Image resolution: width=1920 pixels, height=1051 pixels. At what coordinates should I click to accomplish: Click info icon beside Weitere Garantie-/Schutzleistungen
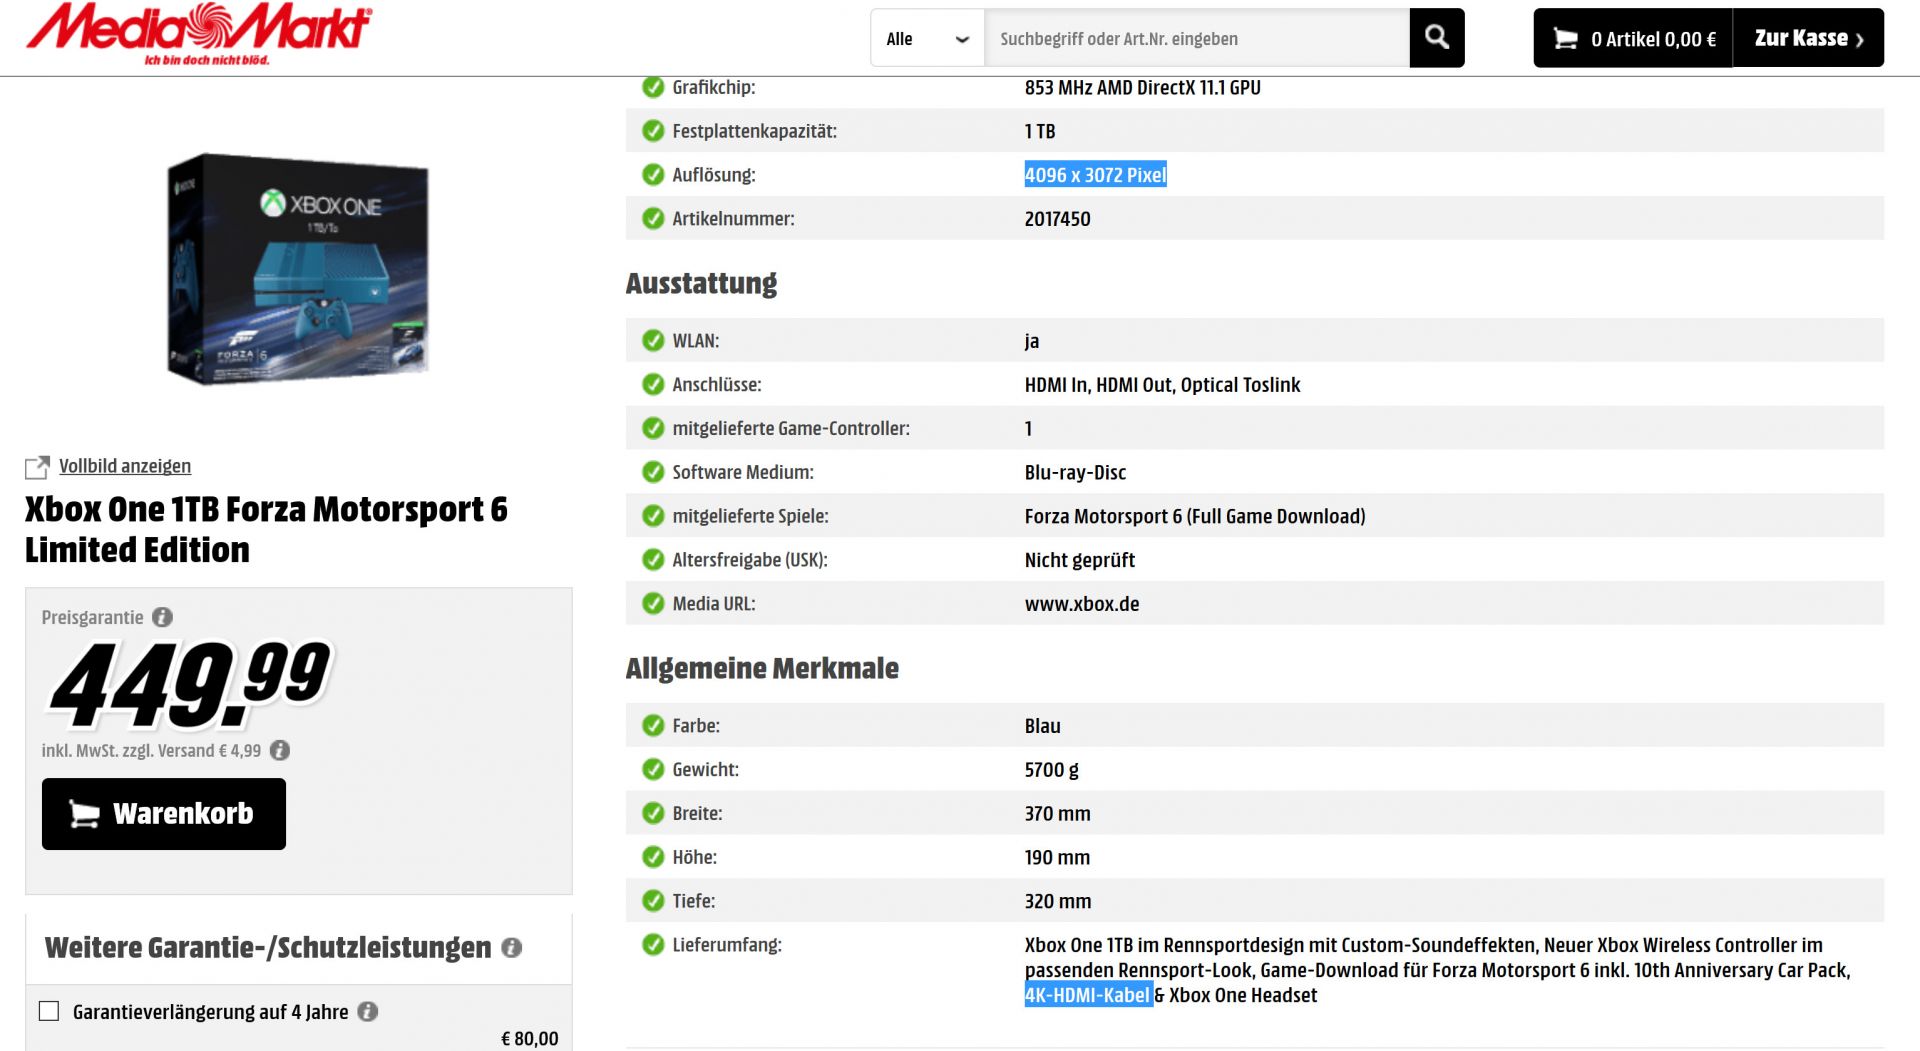click(x=511, y=948)
